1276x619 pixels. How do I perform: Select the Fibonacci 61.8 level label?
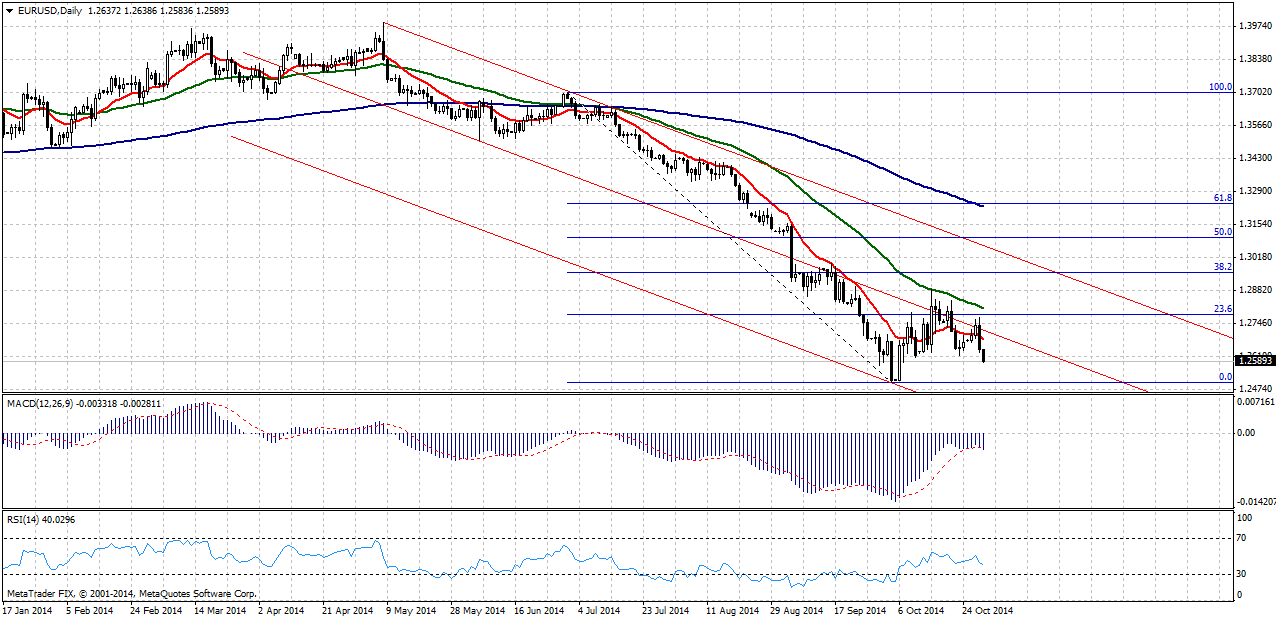tap(1222, 198)
